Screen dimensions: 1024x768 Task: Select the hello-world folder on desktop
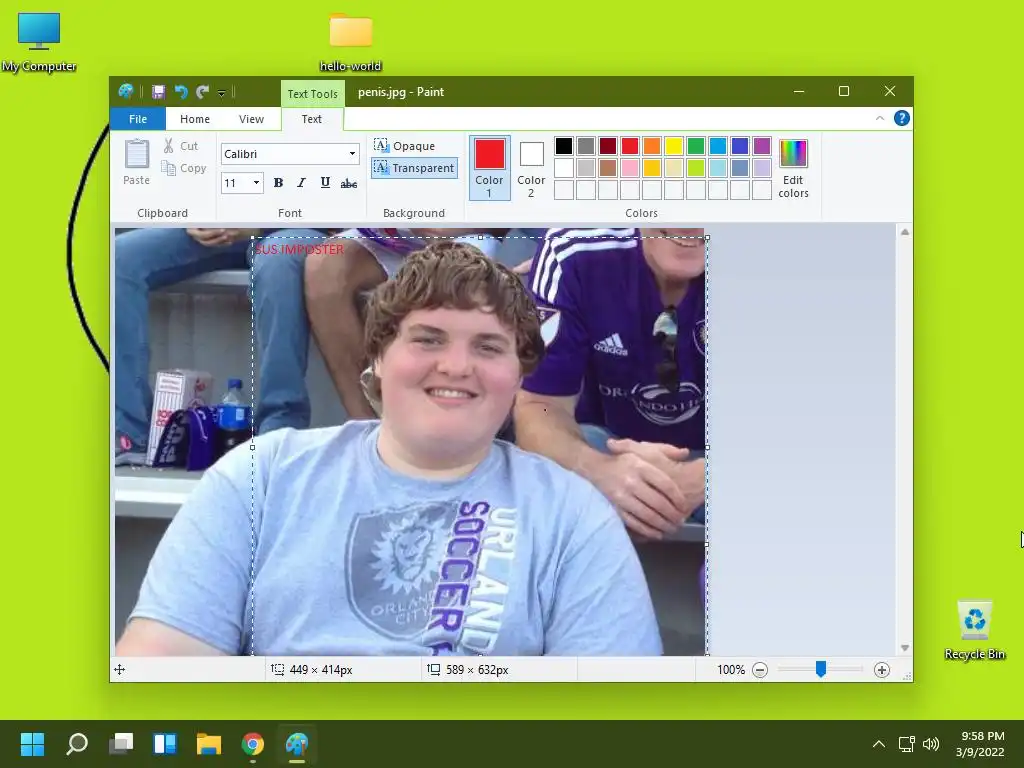(351, 41)
